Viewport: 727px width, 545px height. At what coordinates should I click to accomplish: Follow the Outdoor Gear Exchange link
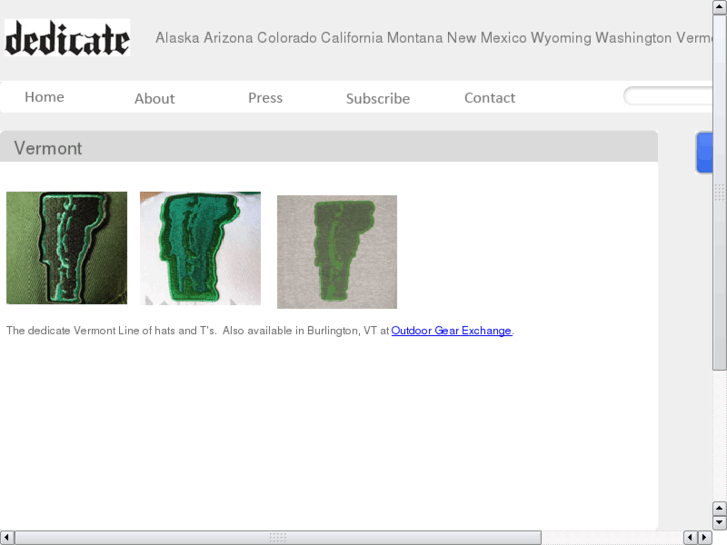(x=451, y=330)
